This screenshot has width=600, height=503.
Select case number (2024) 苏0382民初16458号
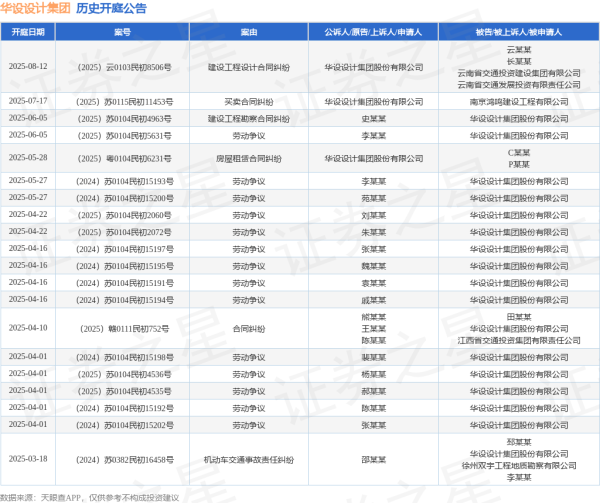tap(124, 459)
